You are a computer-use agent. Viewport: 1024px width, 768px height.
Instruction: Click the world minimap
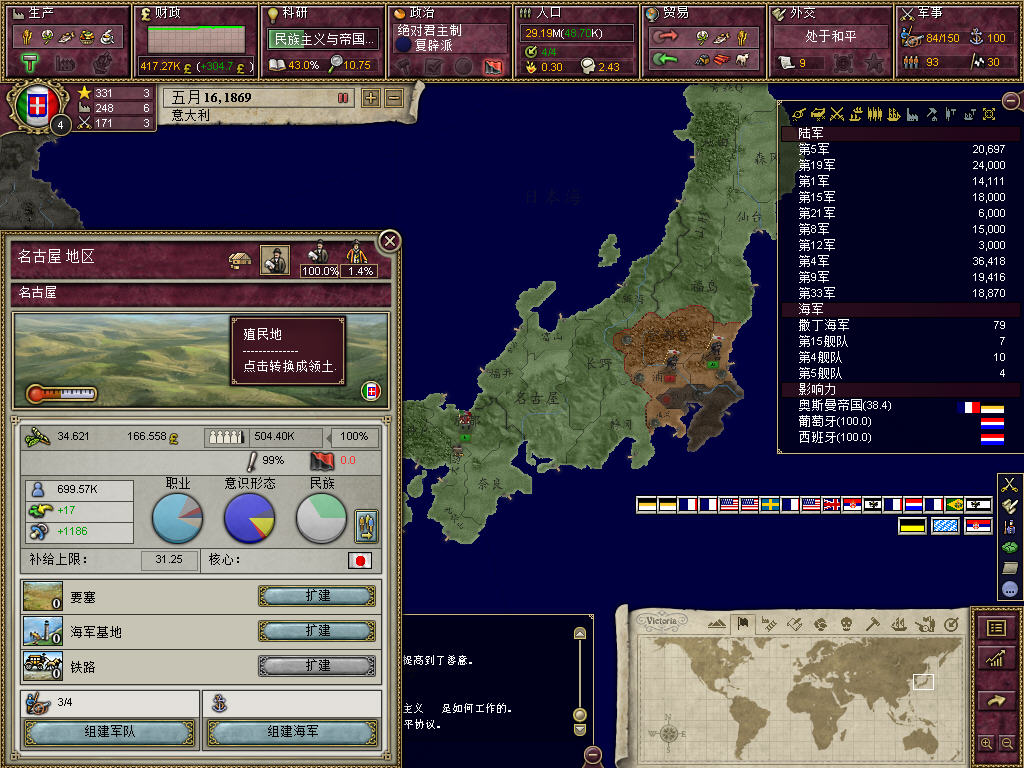pos(800,699)
